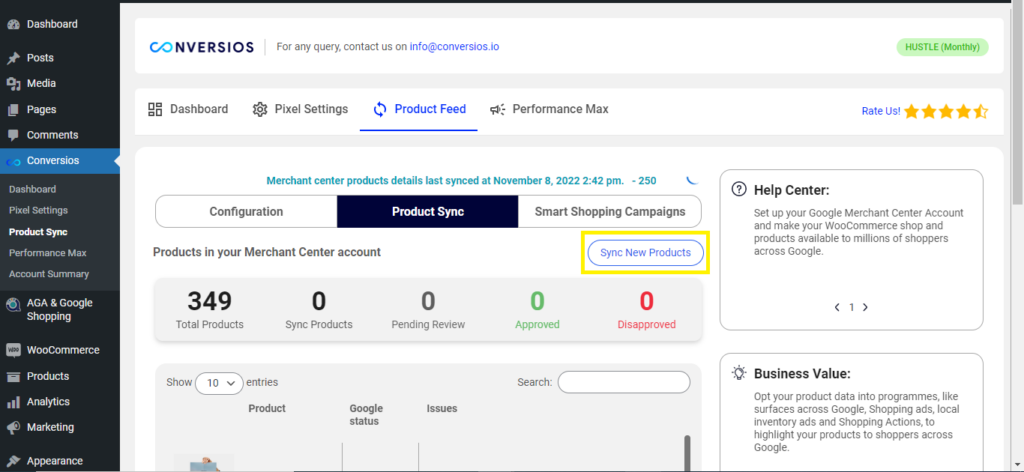
Task: Click the Media icon in sidebar
Action: [x=13, y=84]
